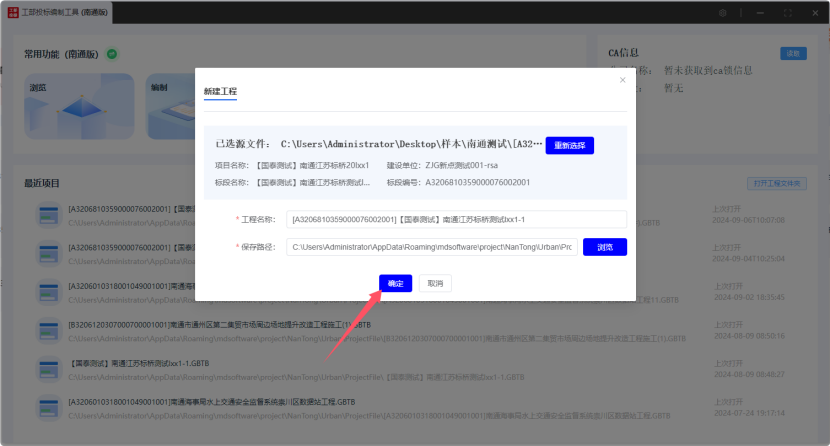Click the green check icon beside 常用功能

112,53
